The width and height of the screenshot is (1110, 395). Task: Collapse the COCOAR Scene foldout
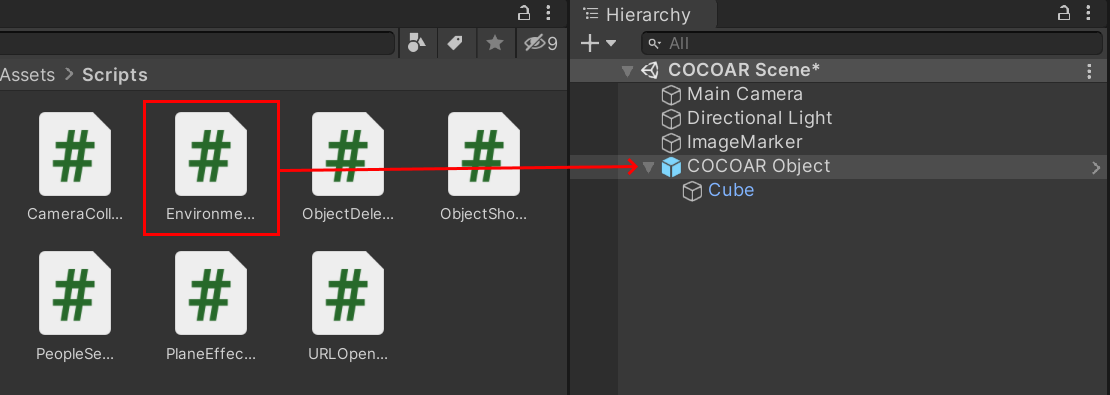coord(626,71)
